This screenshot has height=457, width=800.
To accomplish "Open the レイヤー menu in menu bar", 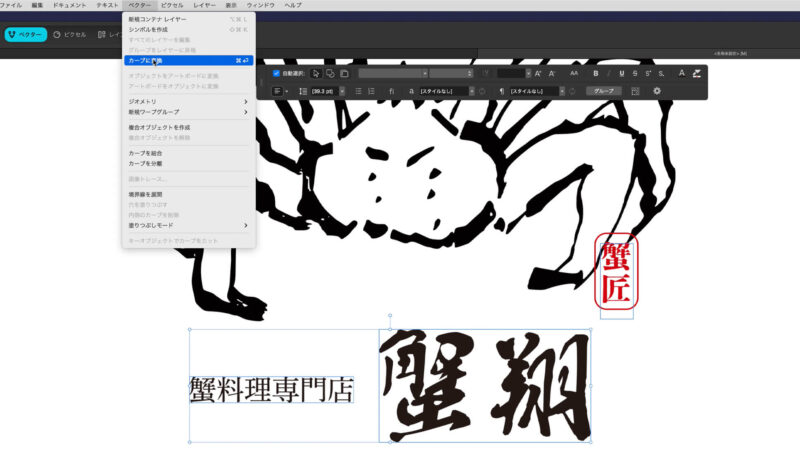I will [205, 5].
